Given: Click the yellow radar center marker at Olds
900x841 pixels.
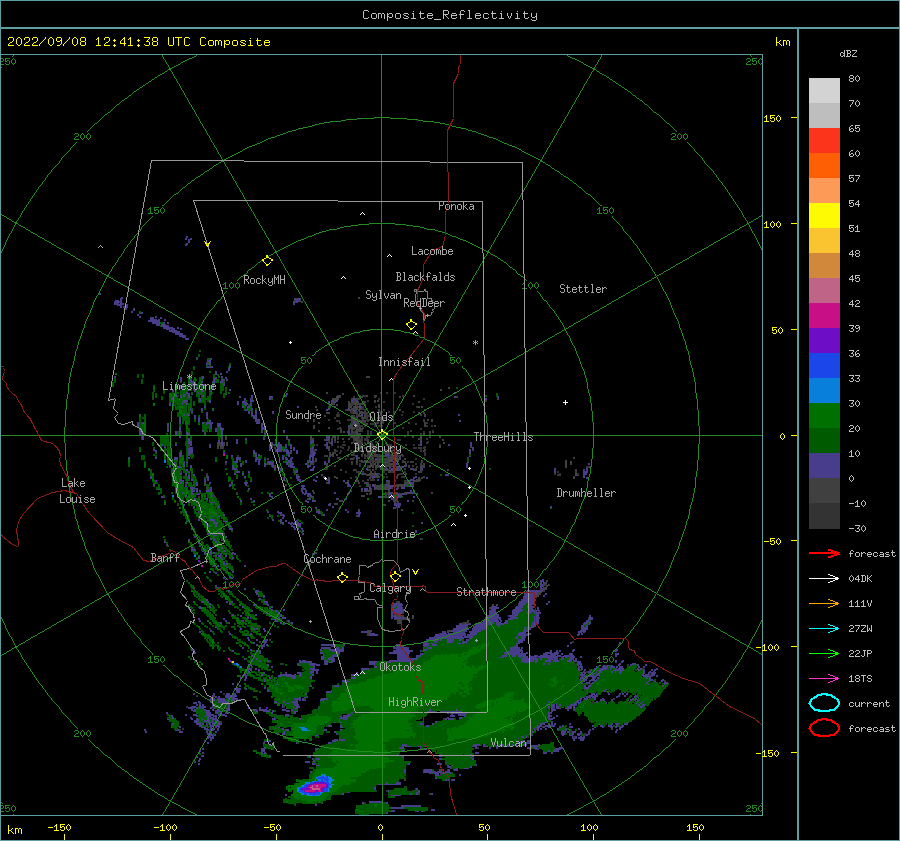Looking at the screenshot, I should (x=382, y=435).
